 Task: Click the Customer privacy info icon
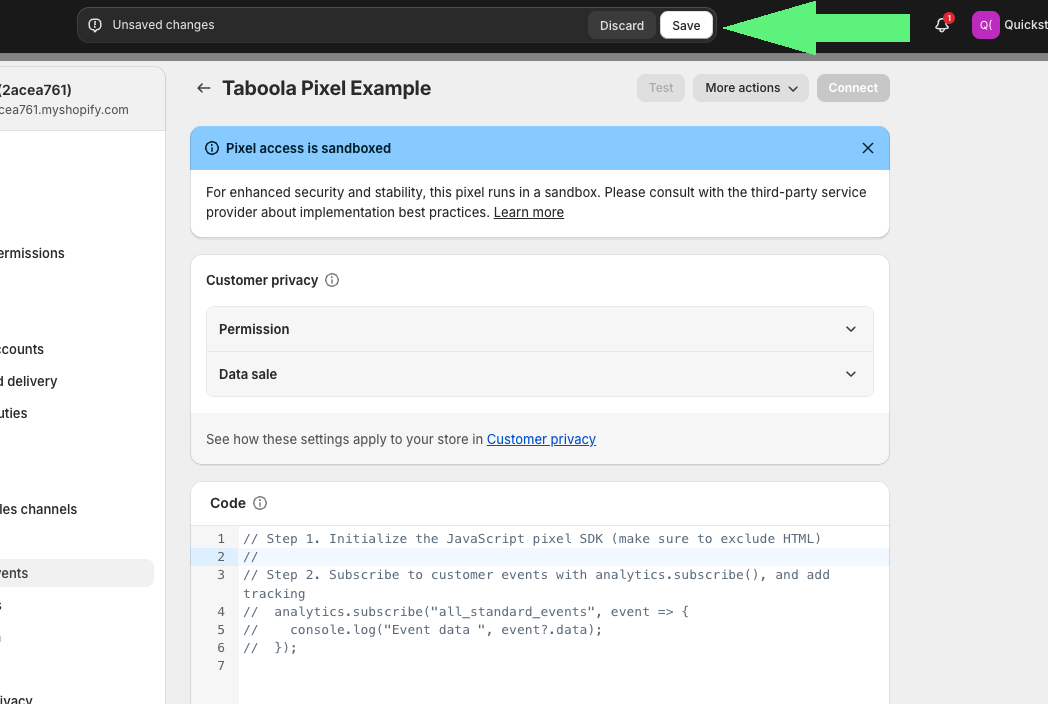point(332,280)
